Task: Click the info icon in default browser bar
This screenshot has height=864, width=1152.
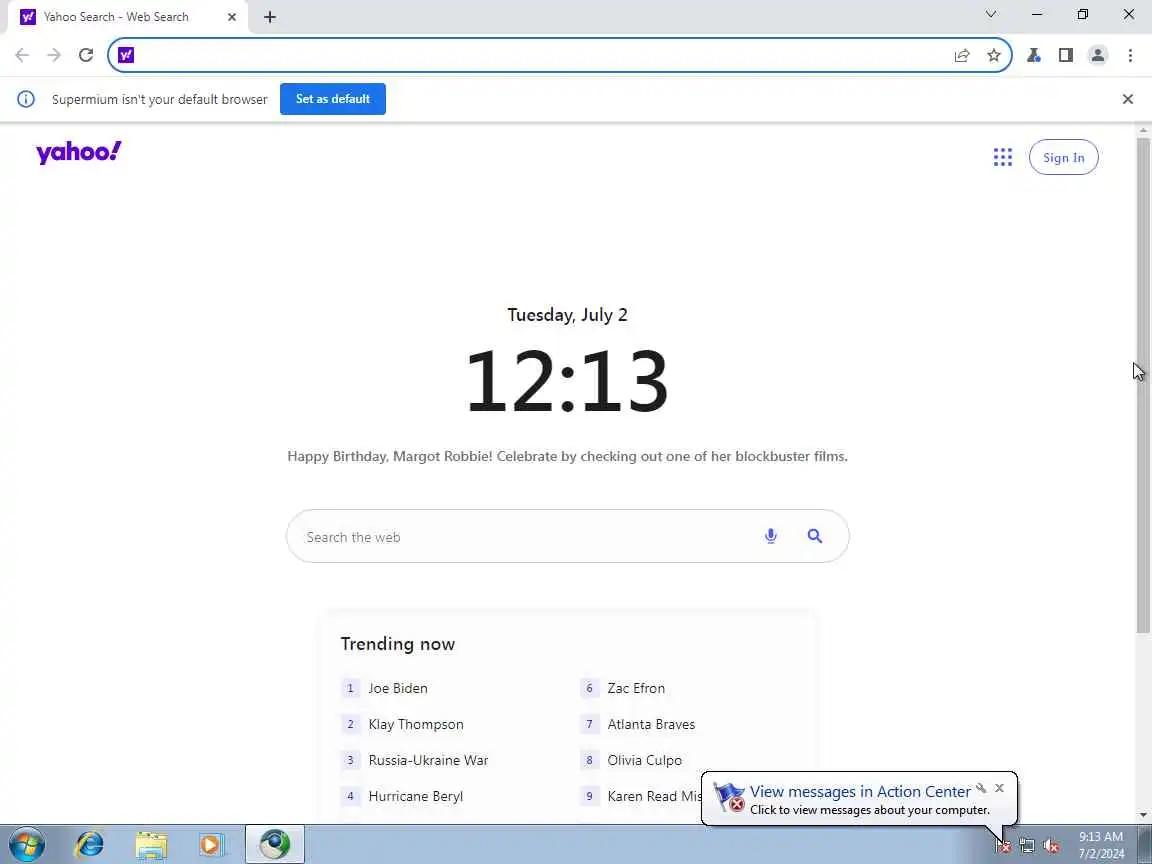Action: point(26,99)
